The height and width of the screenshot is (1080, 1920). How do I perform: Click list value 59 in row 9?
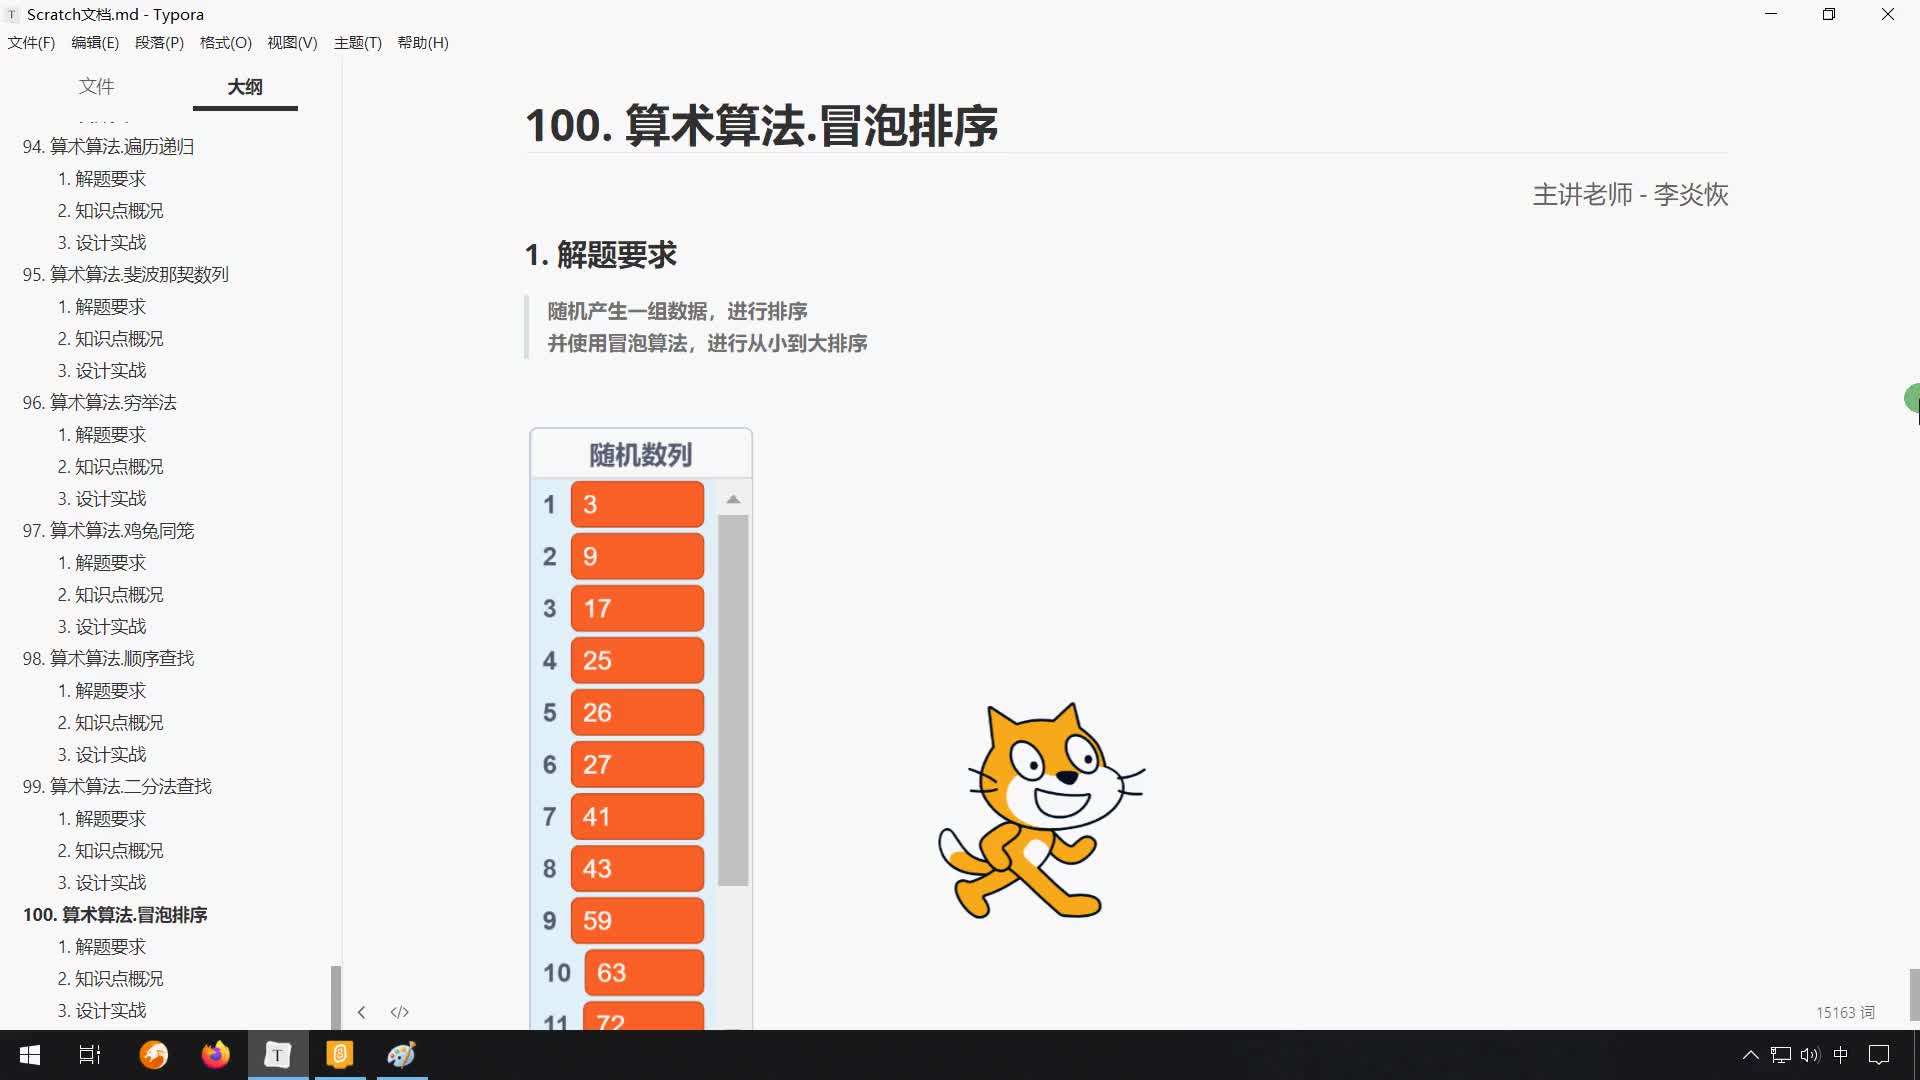(637, 920)
